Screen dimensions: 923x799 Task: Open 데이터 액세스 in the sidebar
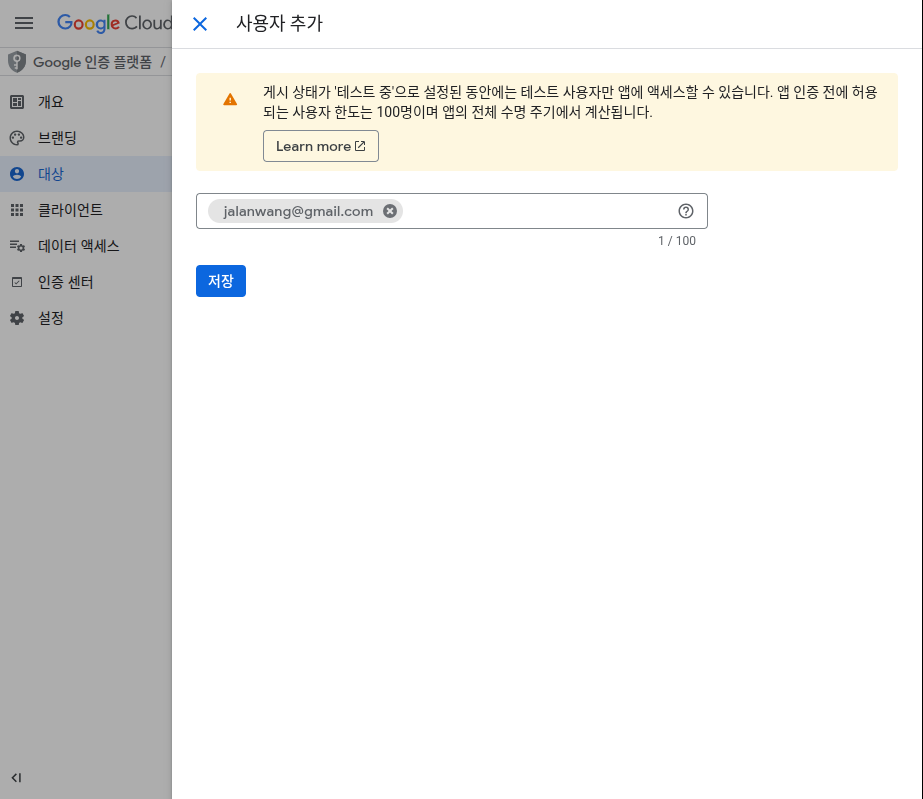(x=78, y=246)
